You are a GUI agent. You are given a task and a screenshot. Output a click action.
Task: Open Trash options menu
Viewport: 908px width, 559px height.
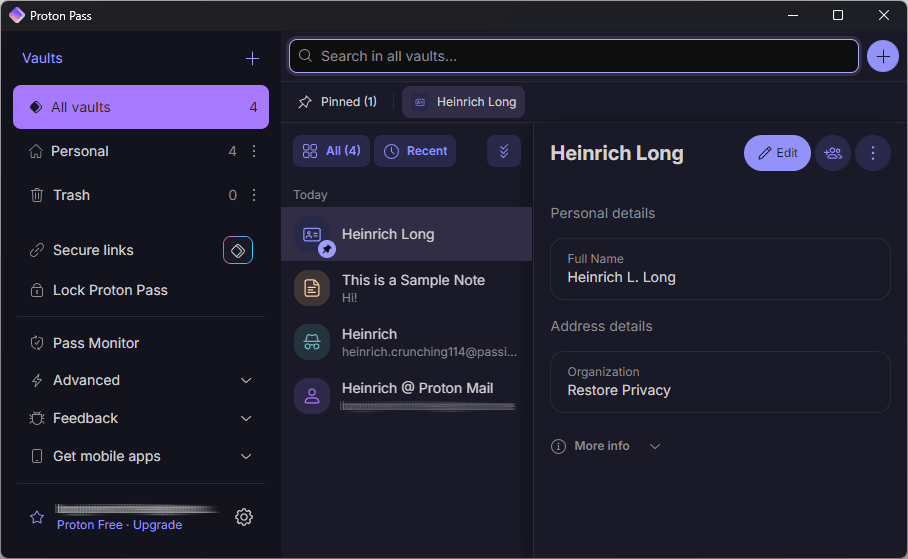[254, 195]
